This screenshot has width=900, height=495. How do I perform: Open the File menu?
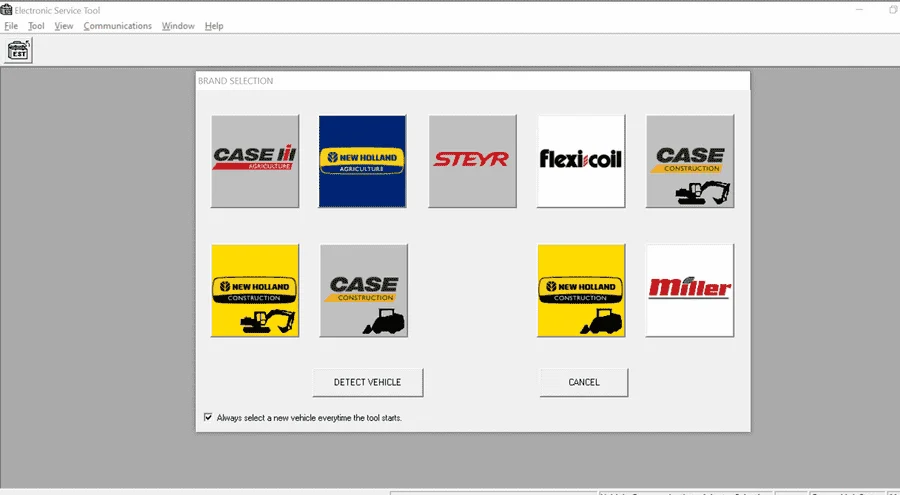pyautogui.click(x=11, y=26)
